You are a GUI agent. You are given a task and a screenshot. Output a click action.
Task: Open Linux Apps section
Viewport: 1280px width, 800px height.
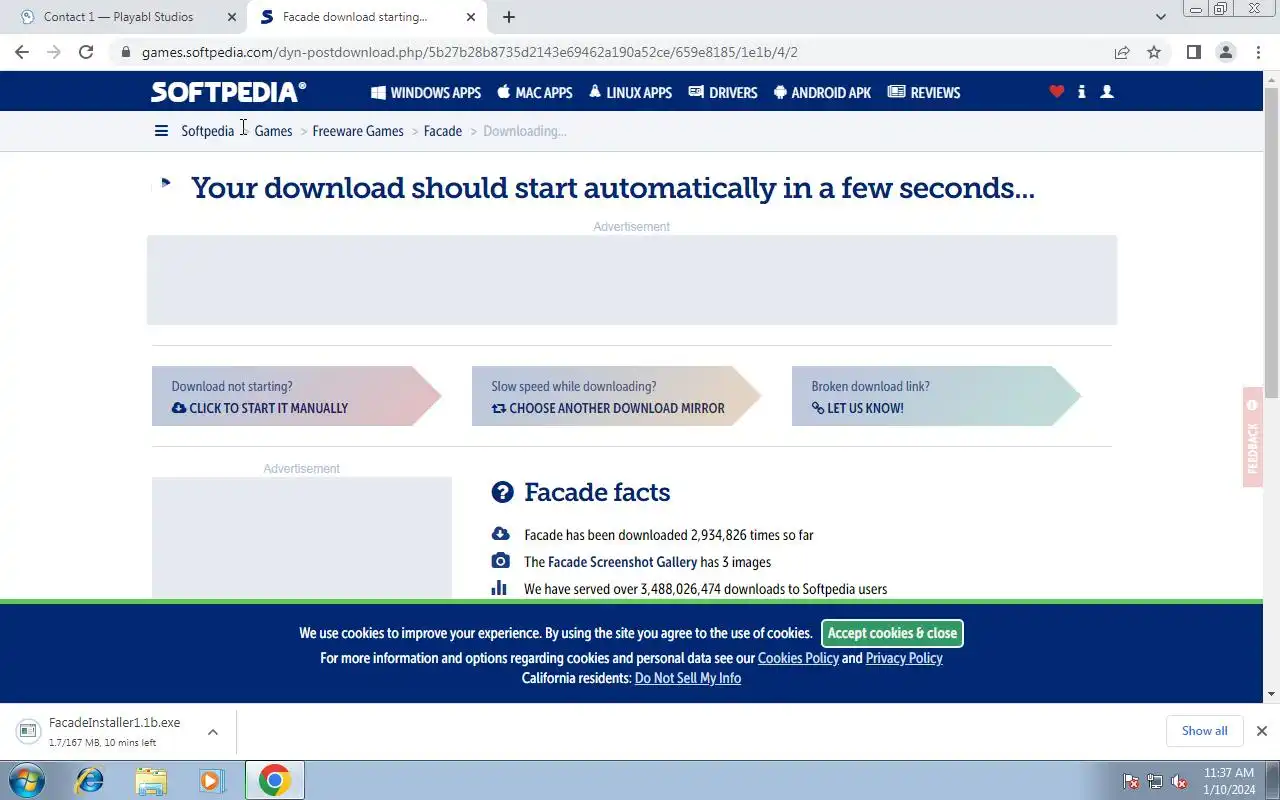pyautogui.click(x=630, y=92)
